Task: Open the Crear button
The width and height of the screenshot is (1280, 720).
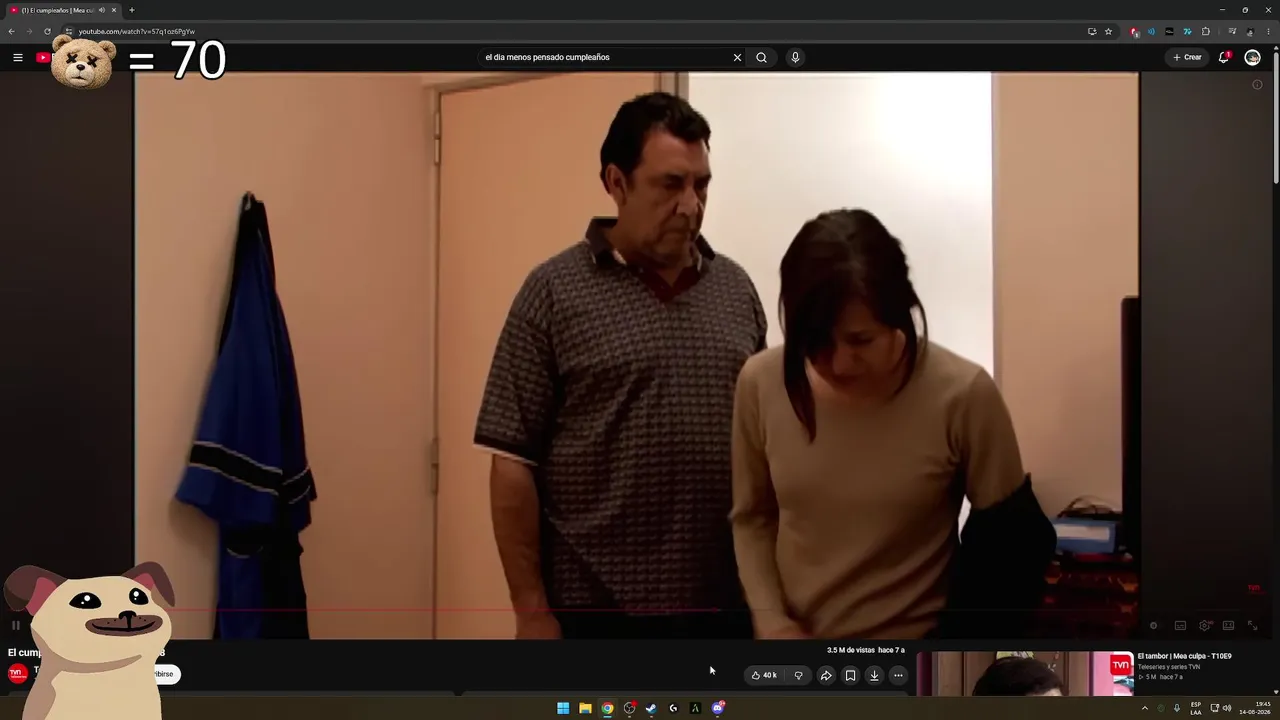Action: point(1187,57)
